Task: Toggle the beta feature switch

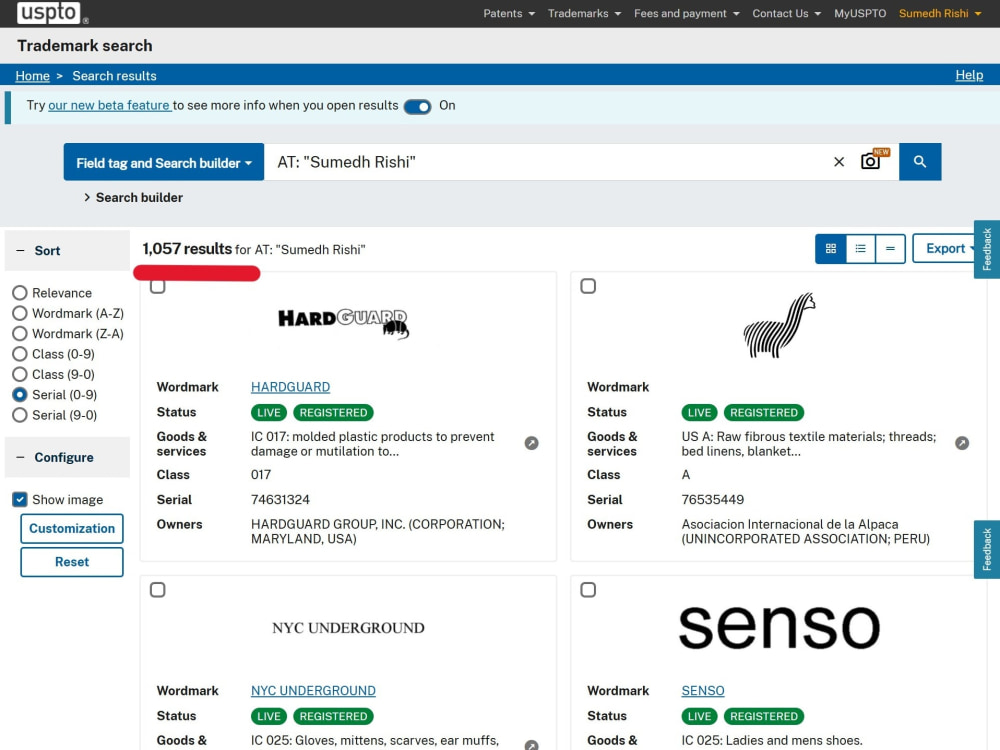Action: 417,107
